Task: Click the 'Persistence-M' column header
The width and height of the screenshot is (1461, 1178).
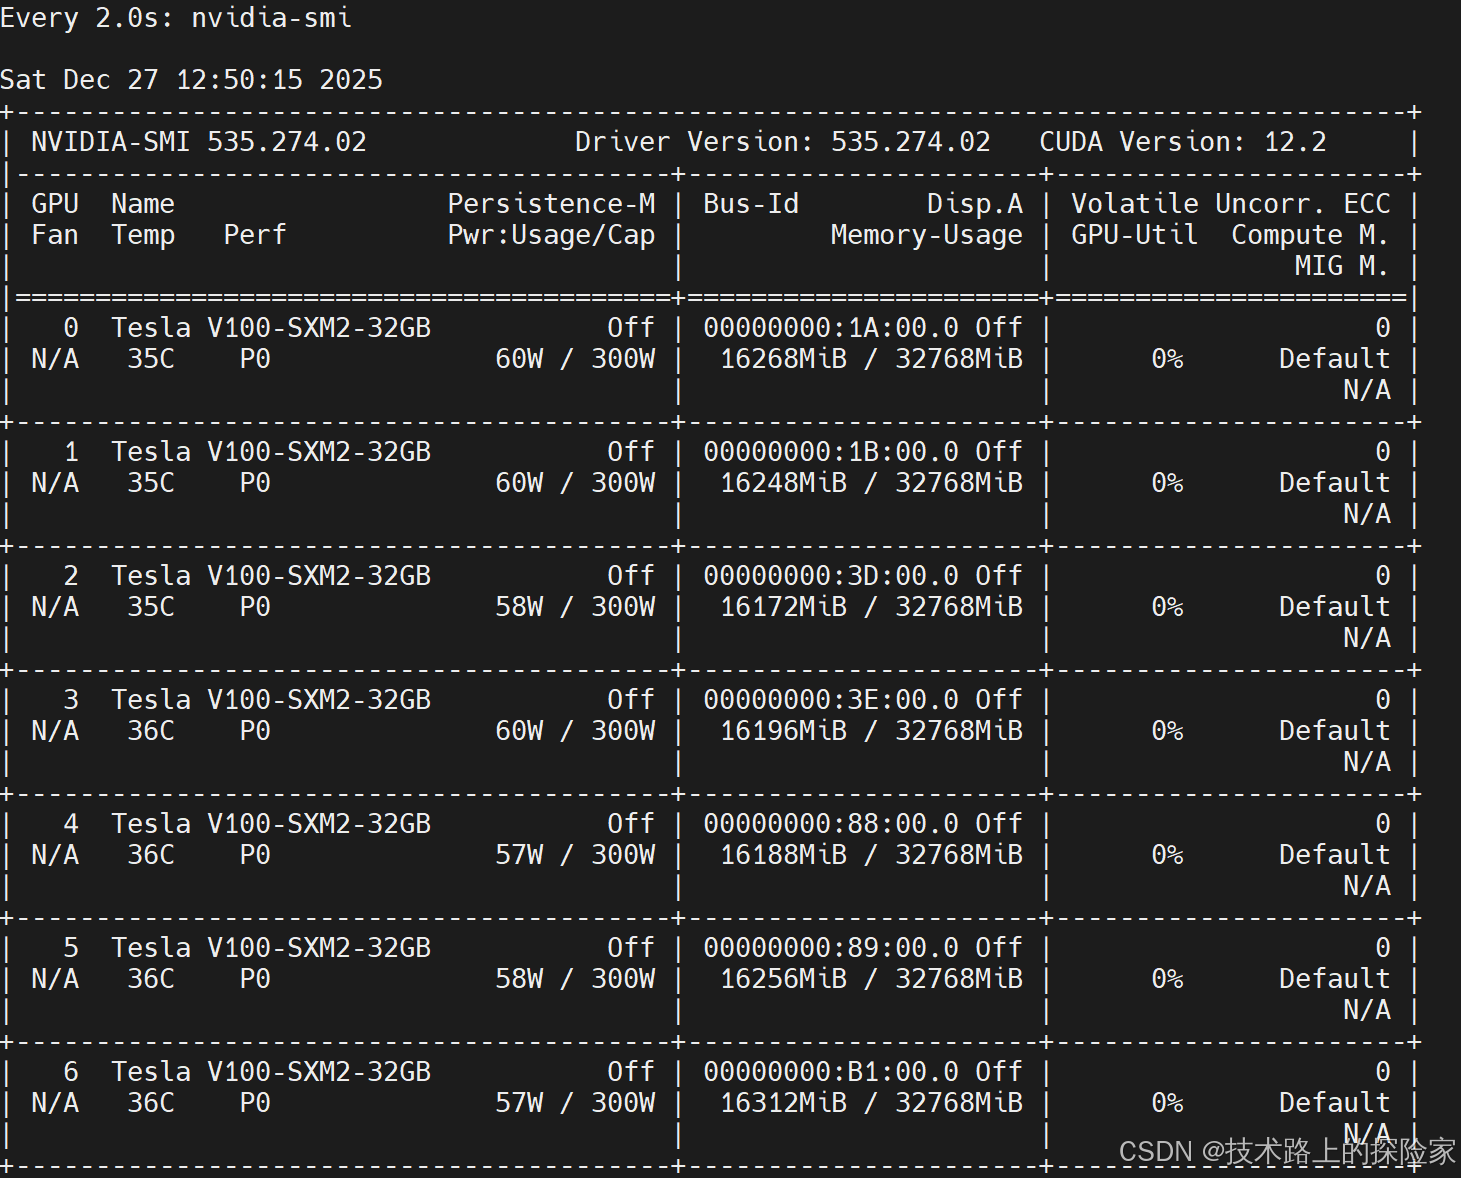Action: [551, 204]
